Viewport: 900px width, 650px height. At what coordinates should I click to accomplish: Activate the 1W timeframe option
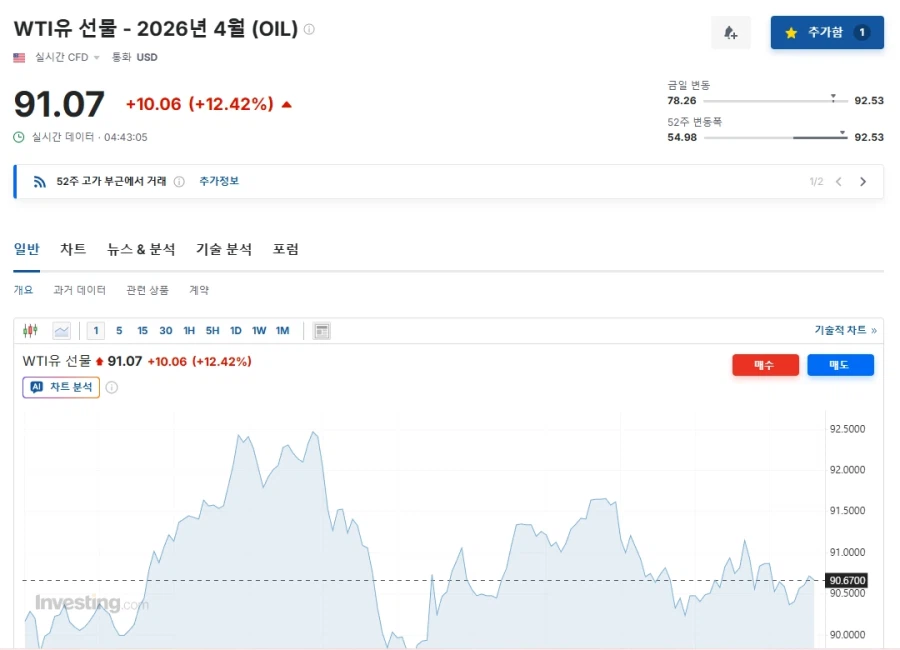tap(259, 330)
